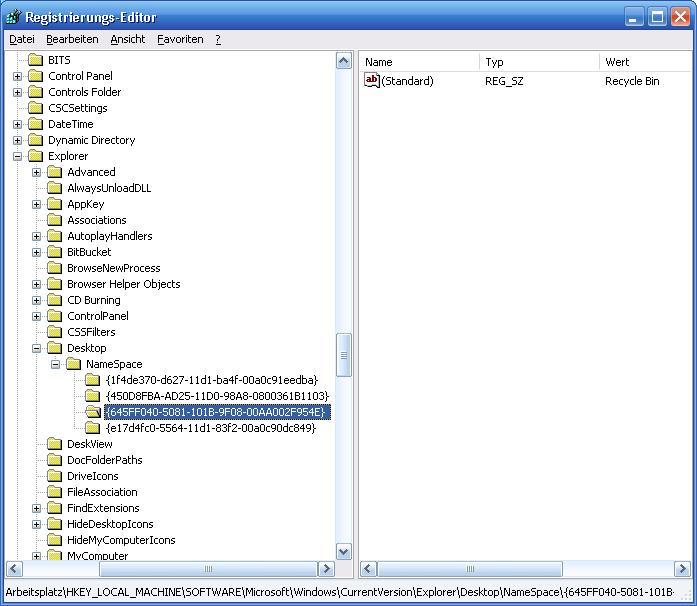Expand the Controls Folder key

click(x=17, y=92)
